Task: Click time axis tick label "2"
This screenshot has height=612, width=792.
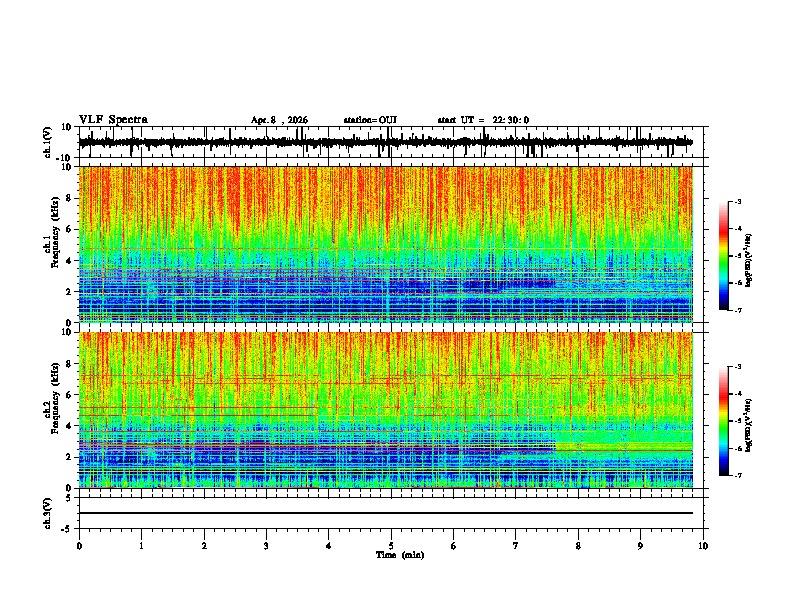Action: pyautogui.click(x=204, y=546)
